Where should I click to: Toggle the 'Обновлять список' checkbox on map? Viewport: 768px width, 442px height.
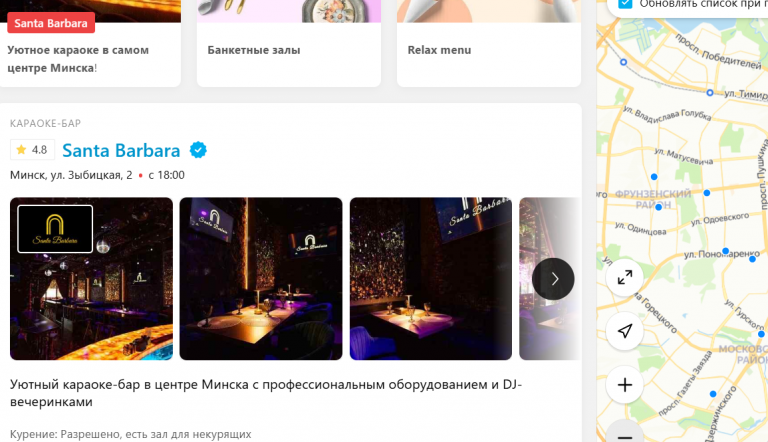coord(625,4)
